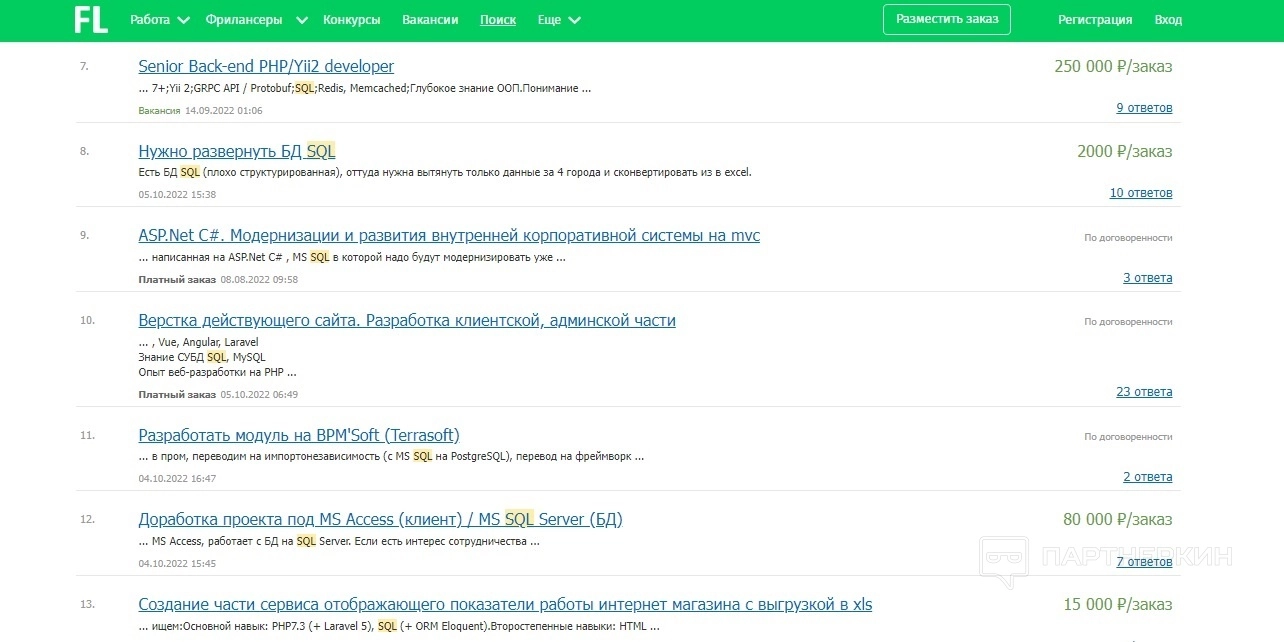This screenshot has height=642, width=1284.
Task: Open the Доработка проекта под MS Access order
Action: (380, 520)
